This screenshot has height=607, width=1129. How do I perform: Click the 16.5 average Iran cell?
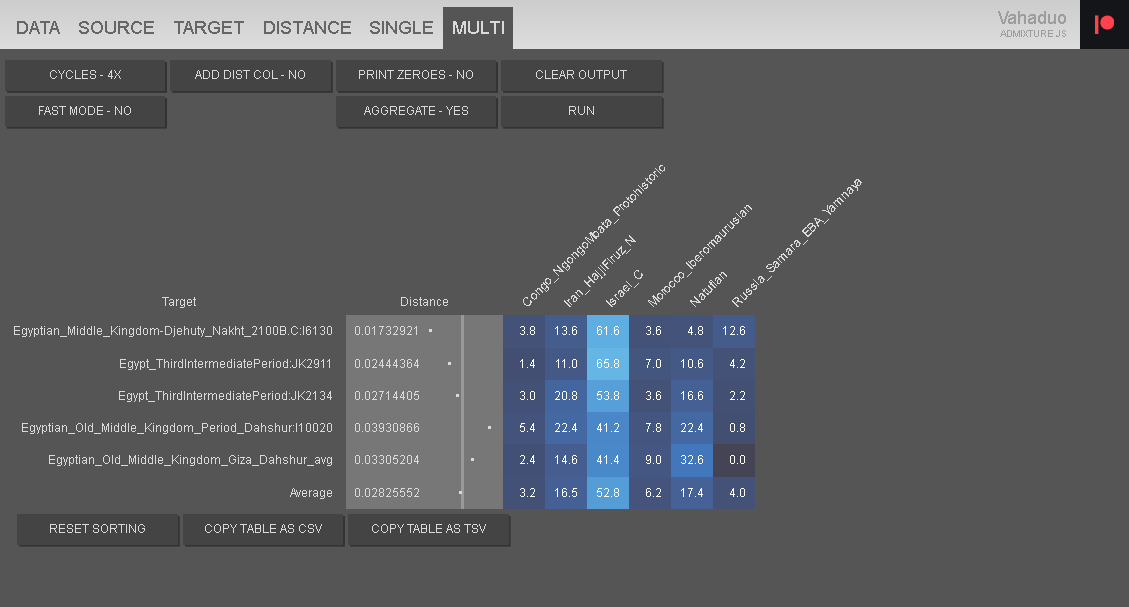pyautogui.click(x=566, y=493)
